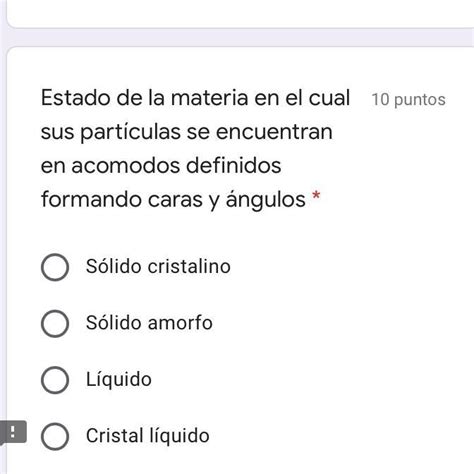This screenshot has height=474, width=474.
Task: Select the Sólido amorfo radio button
Action: pos(55,323)
